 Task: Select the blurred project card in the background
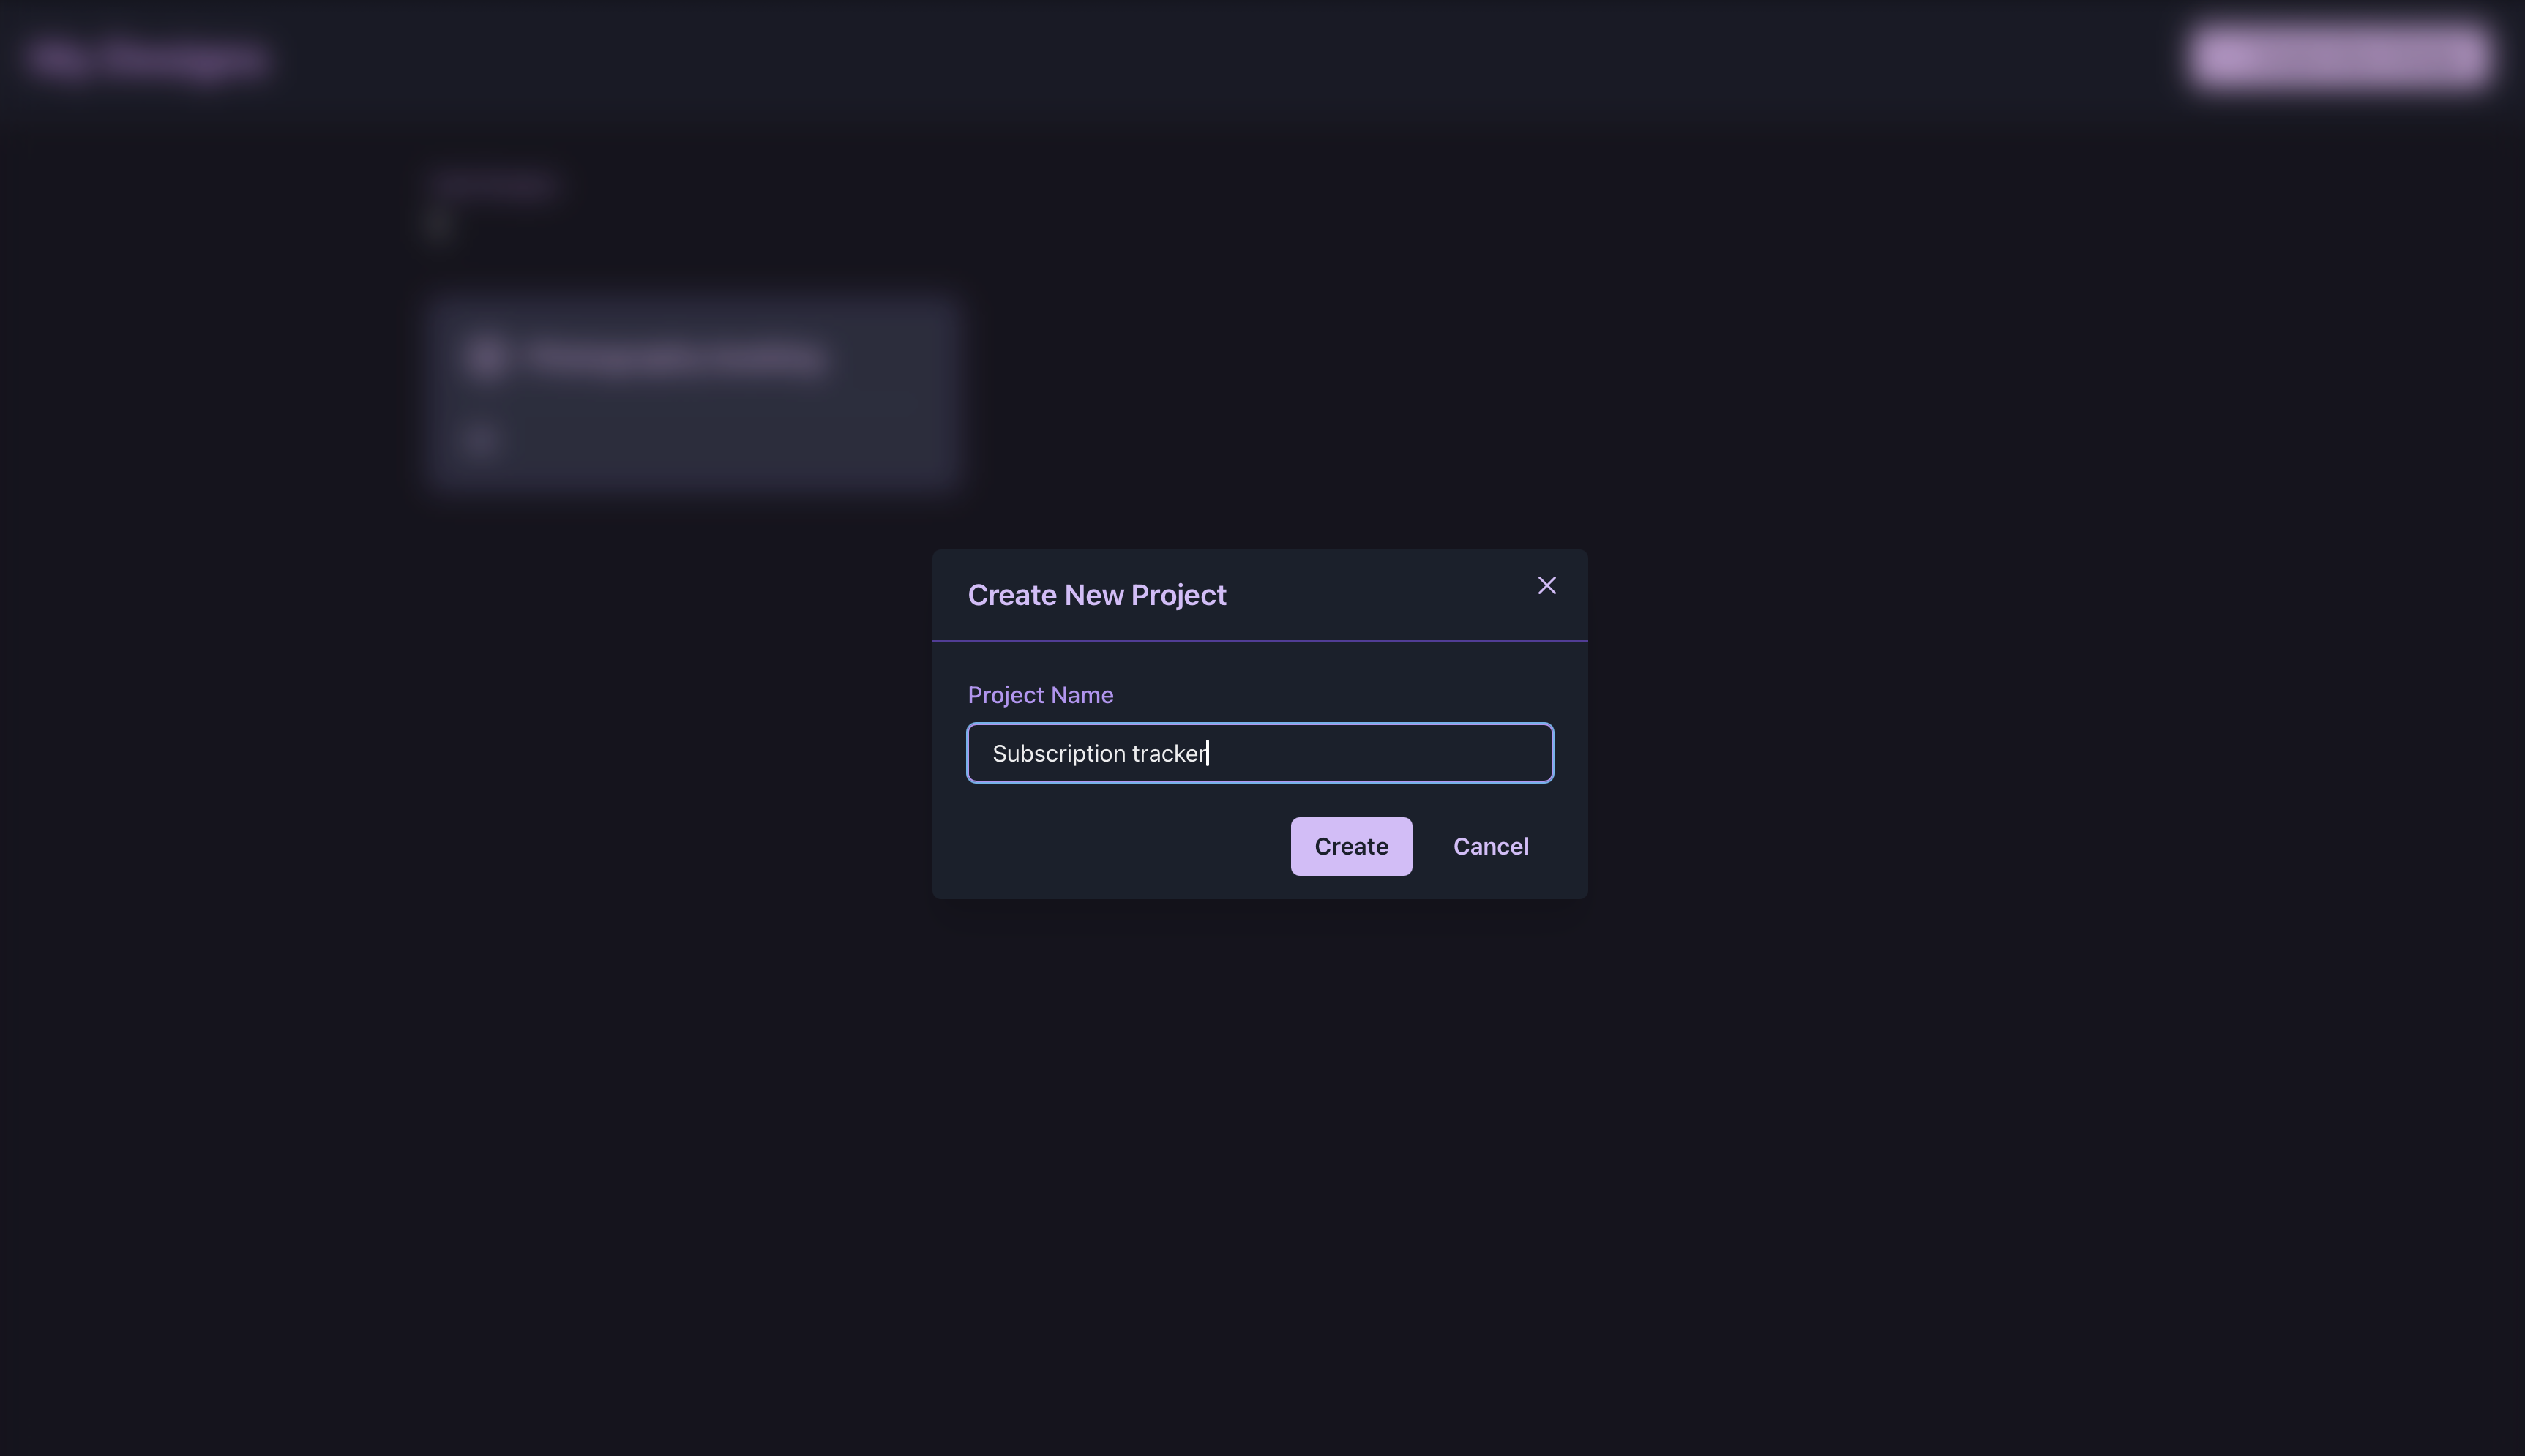point(694,420)
